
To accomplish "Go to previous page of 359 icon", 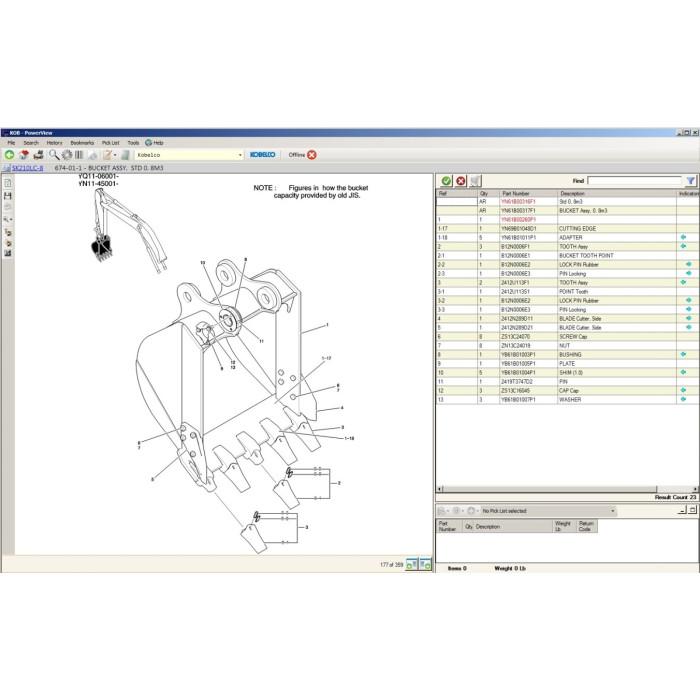I will [x=412, y=564].
